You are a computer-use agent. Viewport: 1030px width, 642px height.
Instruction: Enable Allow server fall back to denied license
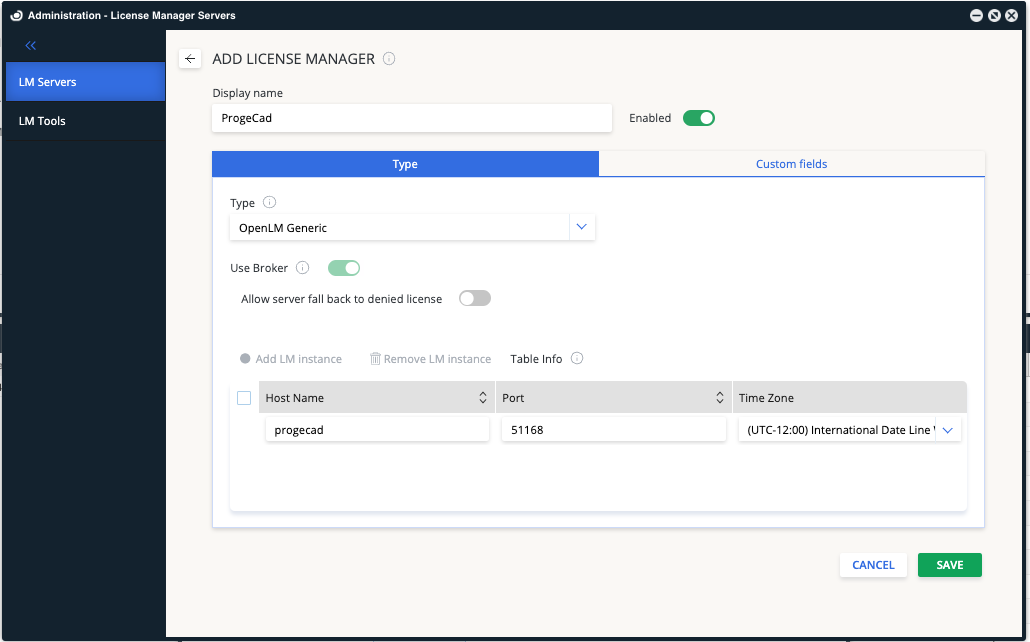[474, 297]
